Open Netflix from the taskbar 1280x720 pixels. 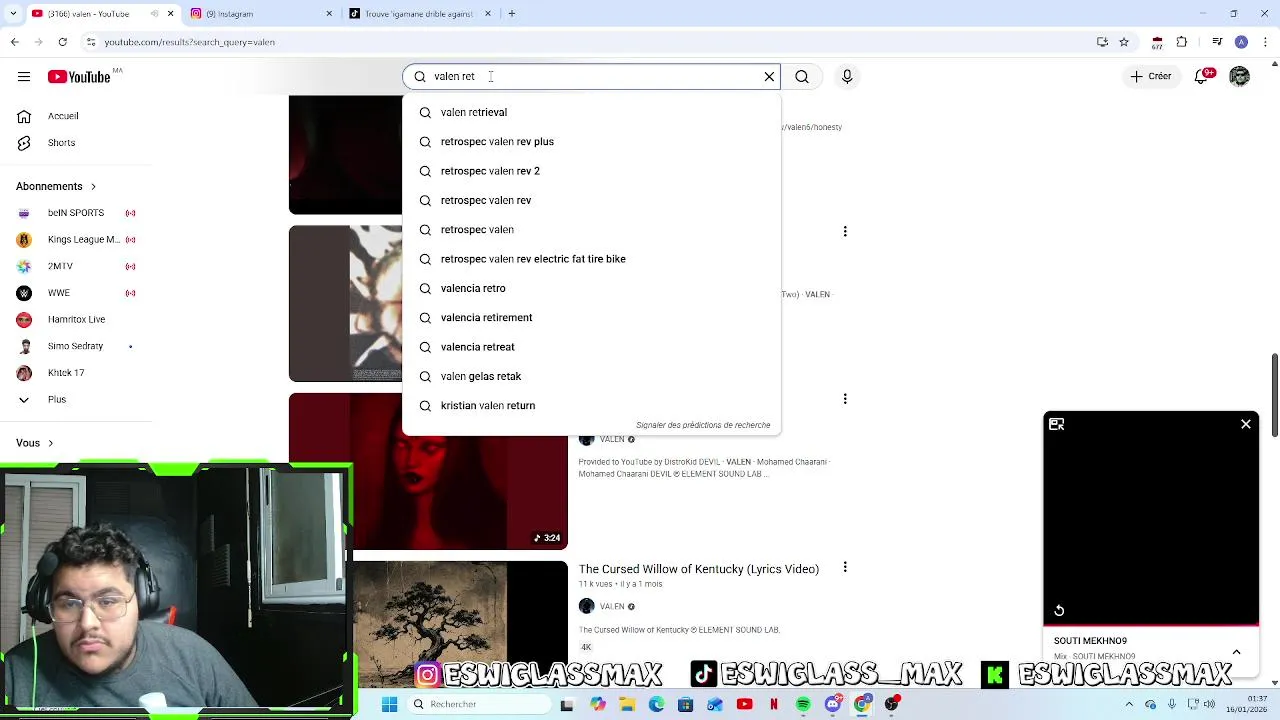coord(774,704)
